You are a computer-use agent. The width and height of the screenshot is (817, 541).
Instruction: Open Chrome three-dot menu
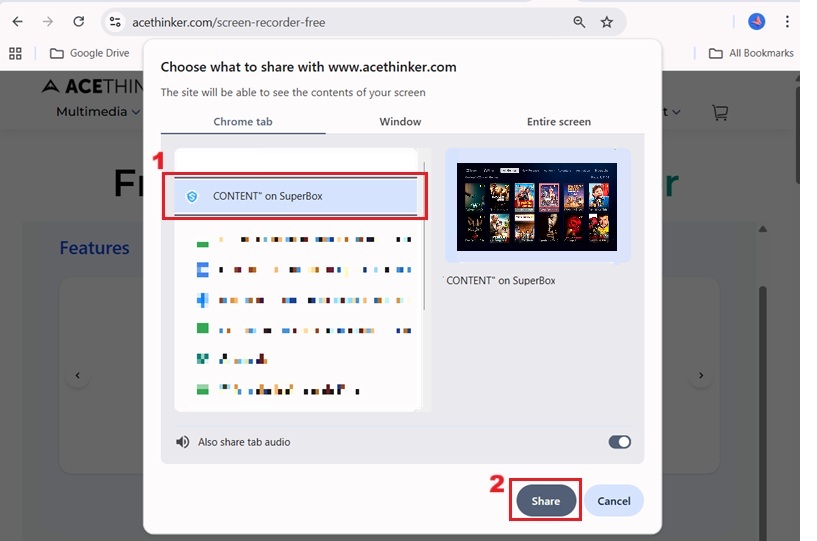click(787, 22)
